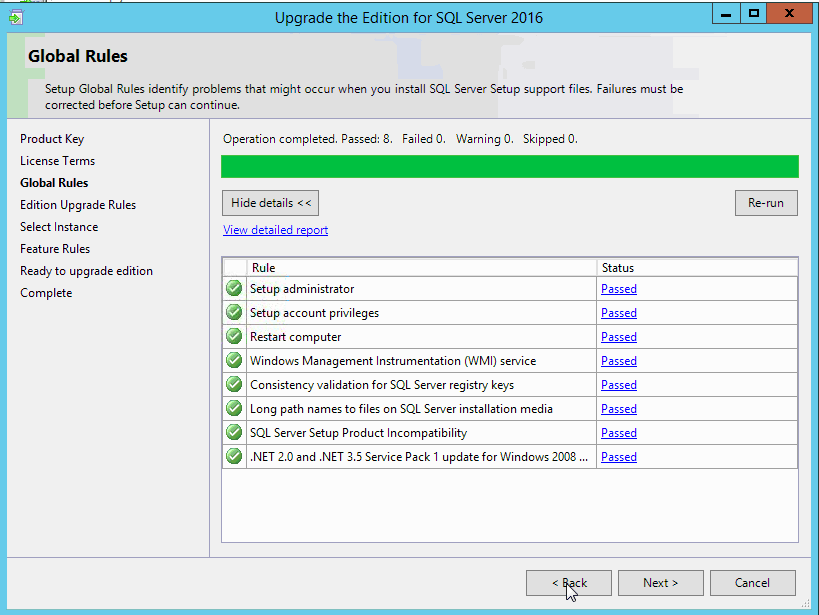The height and width of the screenshot is (615, 819).
Task: Click the SQL Server setup title bar icon
Action: click(x=16, y=17)
